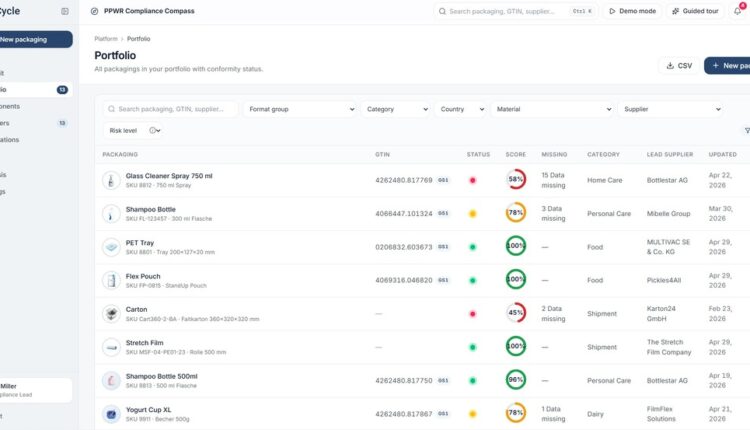Screen dimensions: 750x430
Task: Click the GS1 badge on the Shampoo Bottle row
Action: click(x=443, y=213)
